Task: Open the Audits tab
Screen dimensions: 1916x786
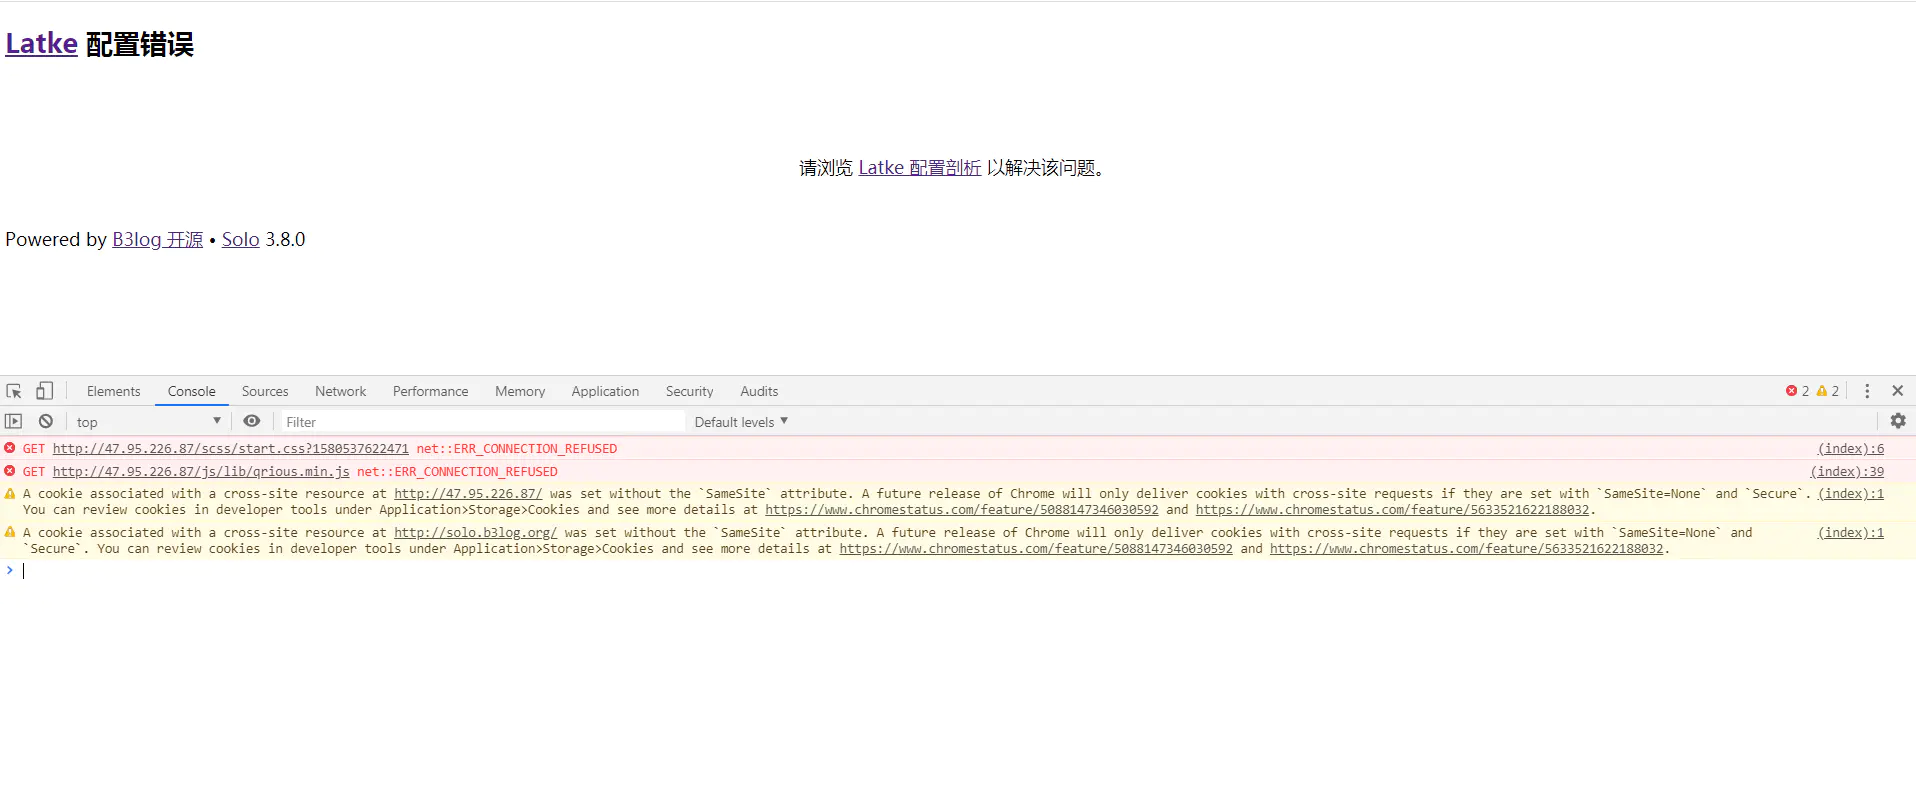Action: (759, 391)
